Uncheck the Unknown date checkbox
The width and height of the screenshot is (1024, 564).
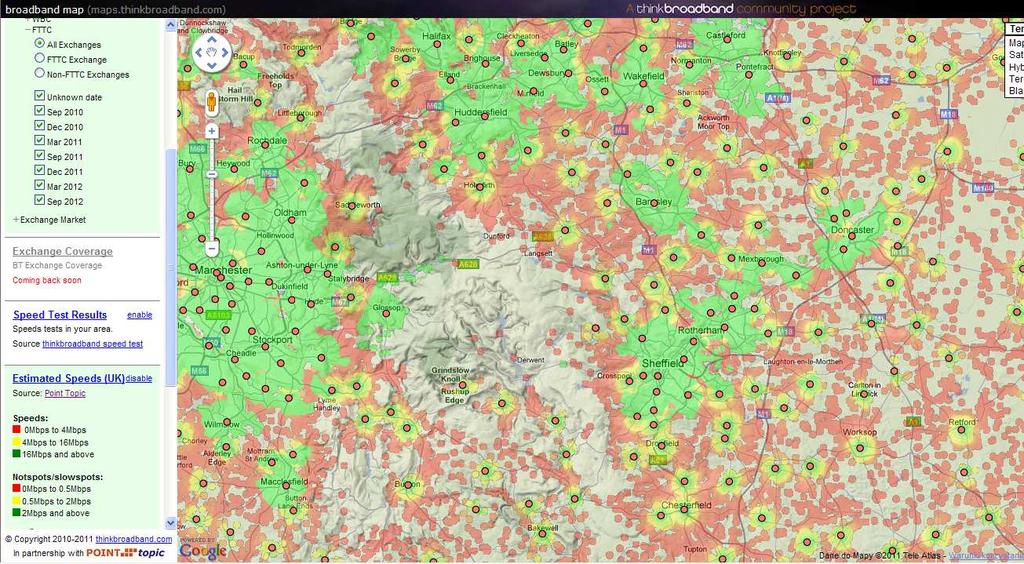(x=40, y=96)
